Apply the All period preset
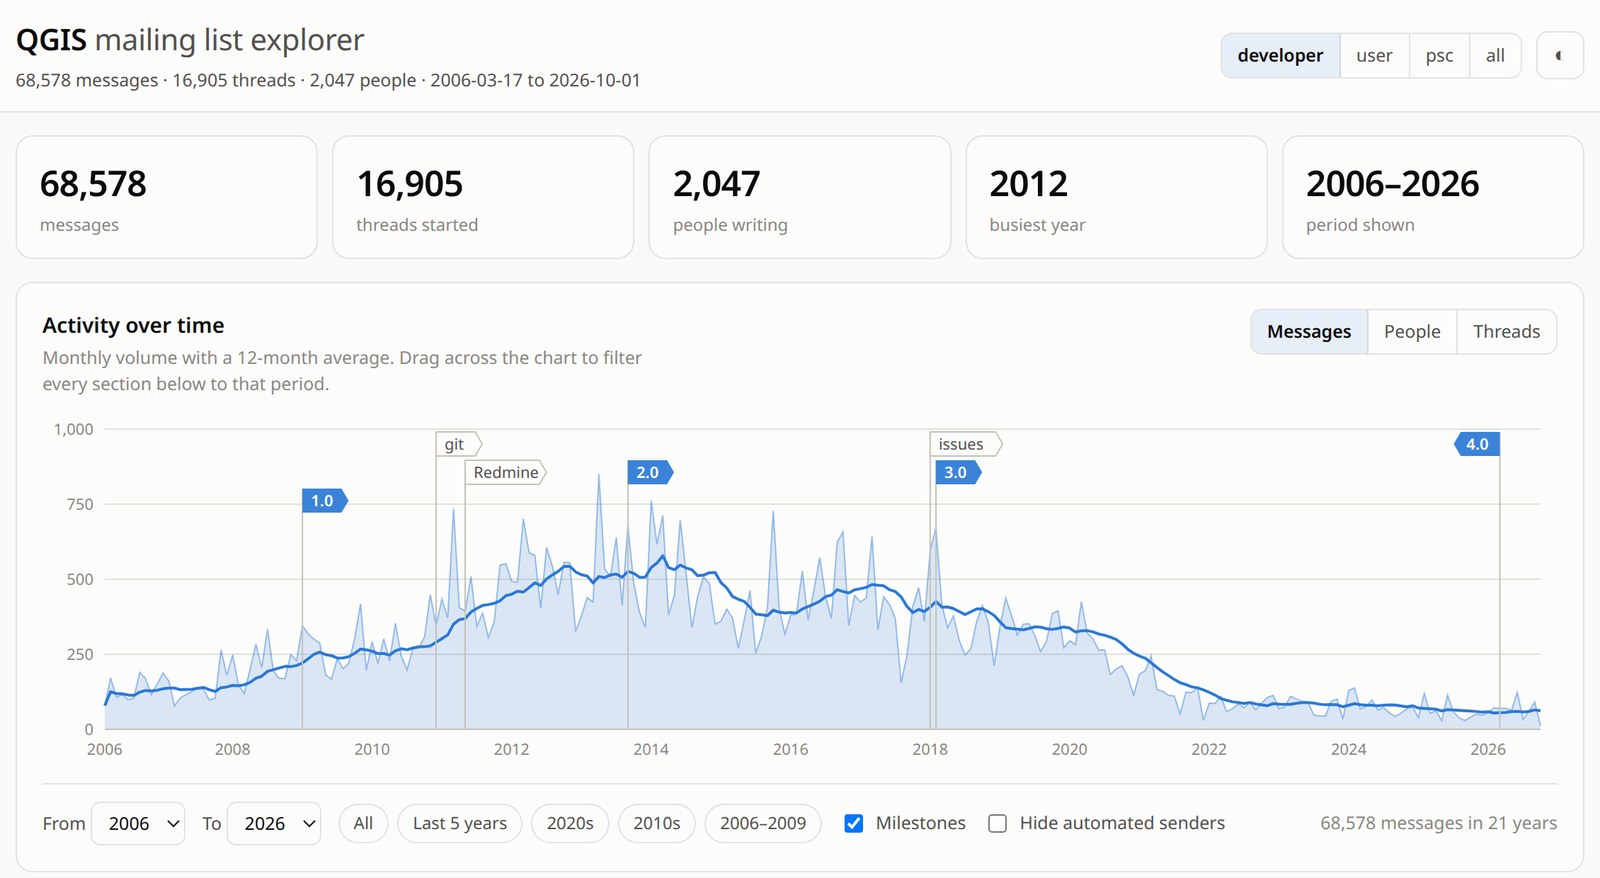This screenshot has height=878, width=1600. click(363, 823)
